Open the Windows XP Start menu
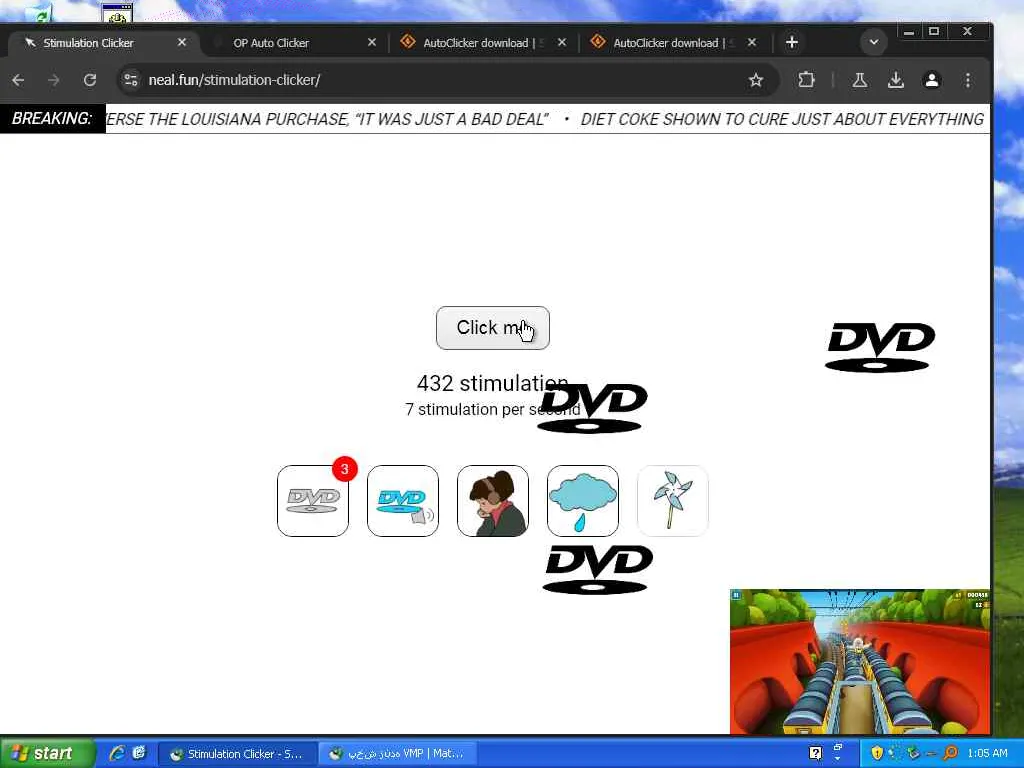1024x768 pixels. [47, 753]
